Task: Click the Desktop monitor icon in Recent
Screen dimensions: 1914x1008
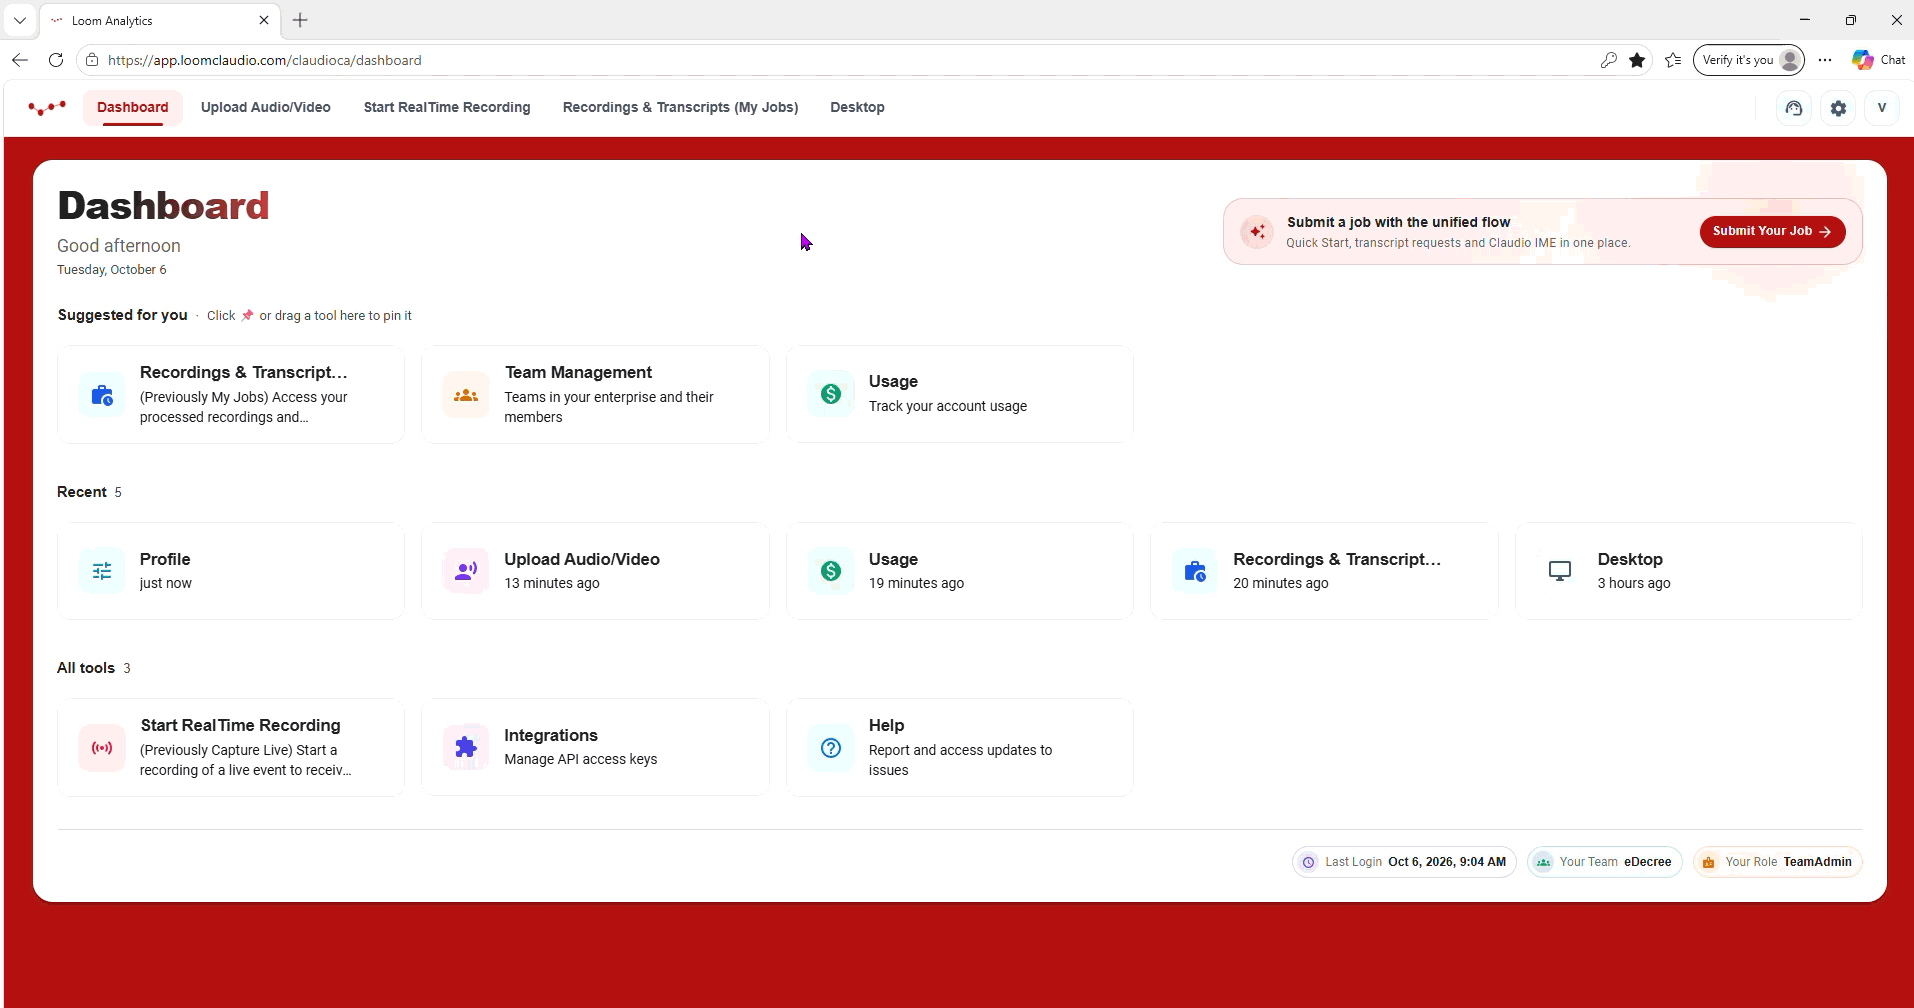Action: point(1560,571)
